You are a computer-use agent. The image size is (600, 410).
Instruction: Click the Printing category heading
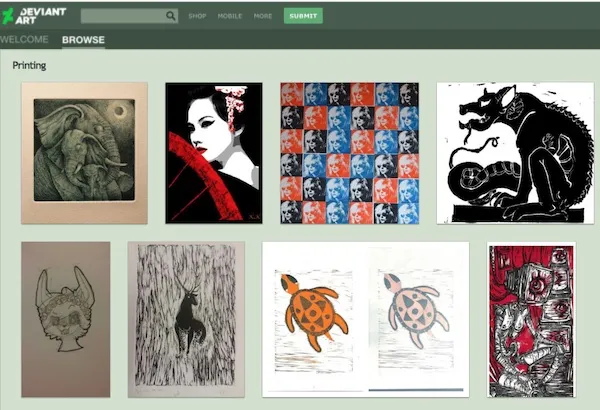(29, 66)
